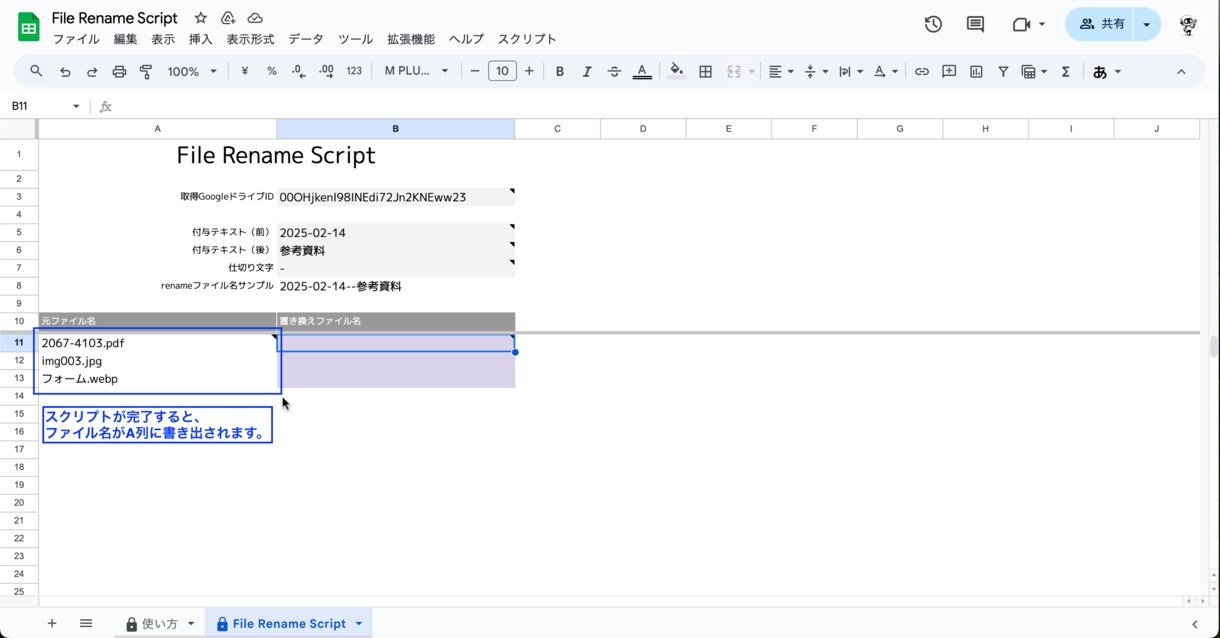Screen dimensions: 1220x638
Task: Click the font size field showing 10
Action: 502,71
